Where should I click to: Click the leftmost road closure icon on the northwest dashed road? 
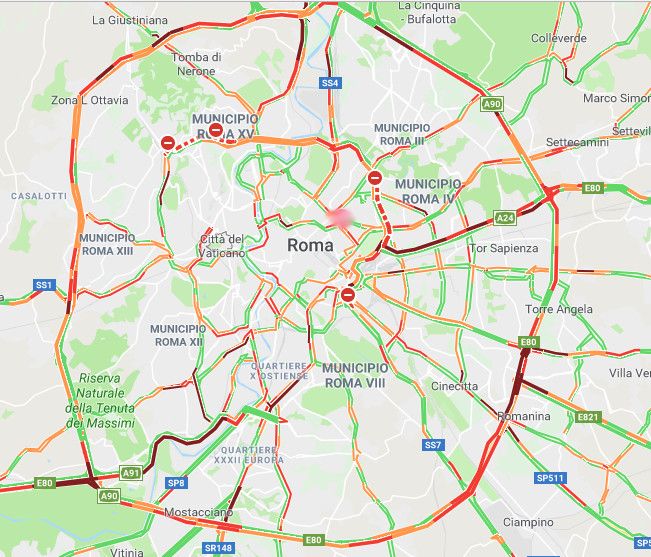coord(168,143)
